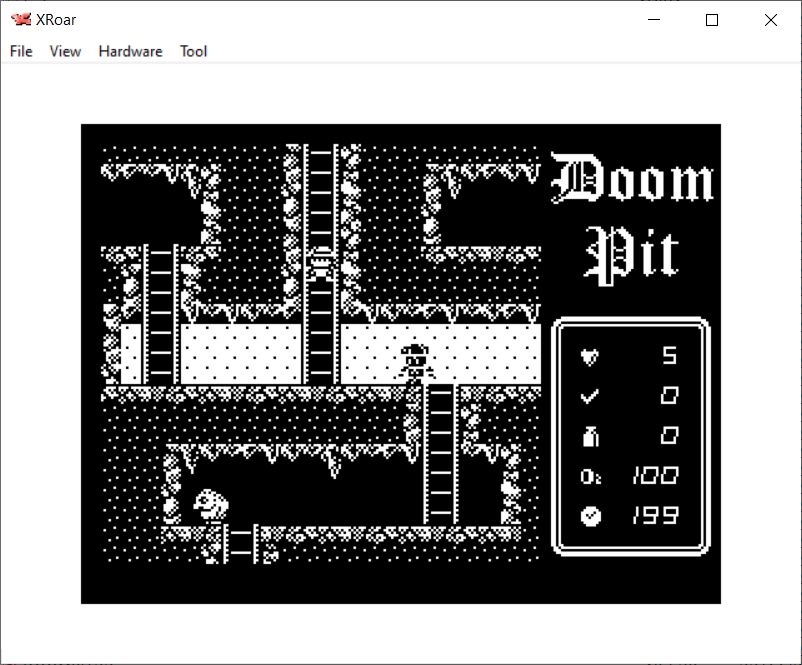This screenshot has width=802, height=665.
Task: Click the clock timer icon
Action: click(x=590, y=516)
